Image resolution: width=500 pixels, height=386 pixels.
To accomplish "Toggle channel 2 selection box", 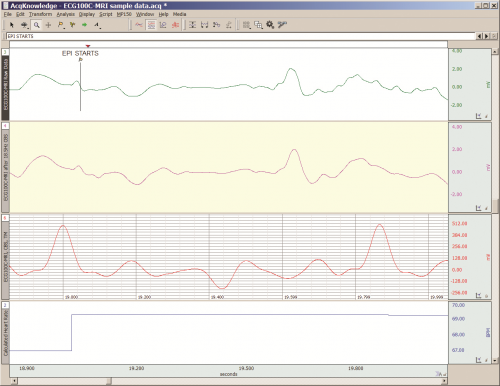I will [5, 305].
